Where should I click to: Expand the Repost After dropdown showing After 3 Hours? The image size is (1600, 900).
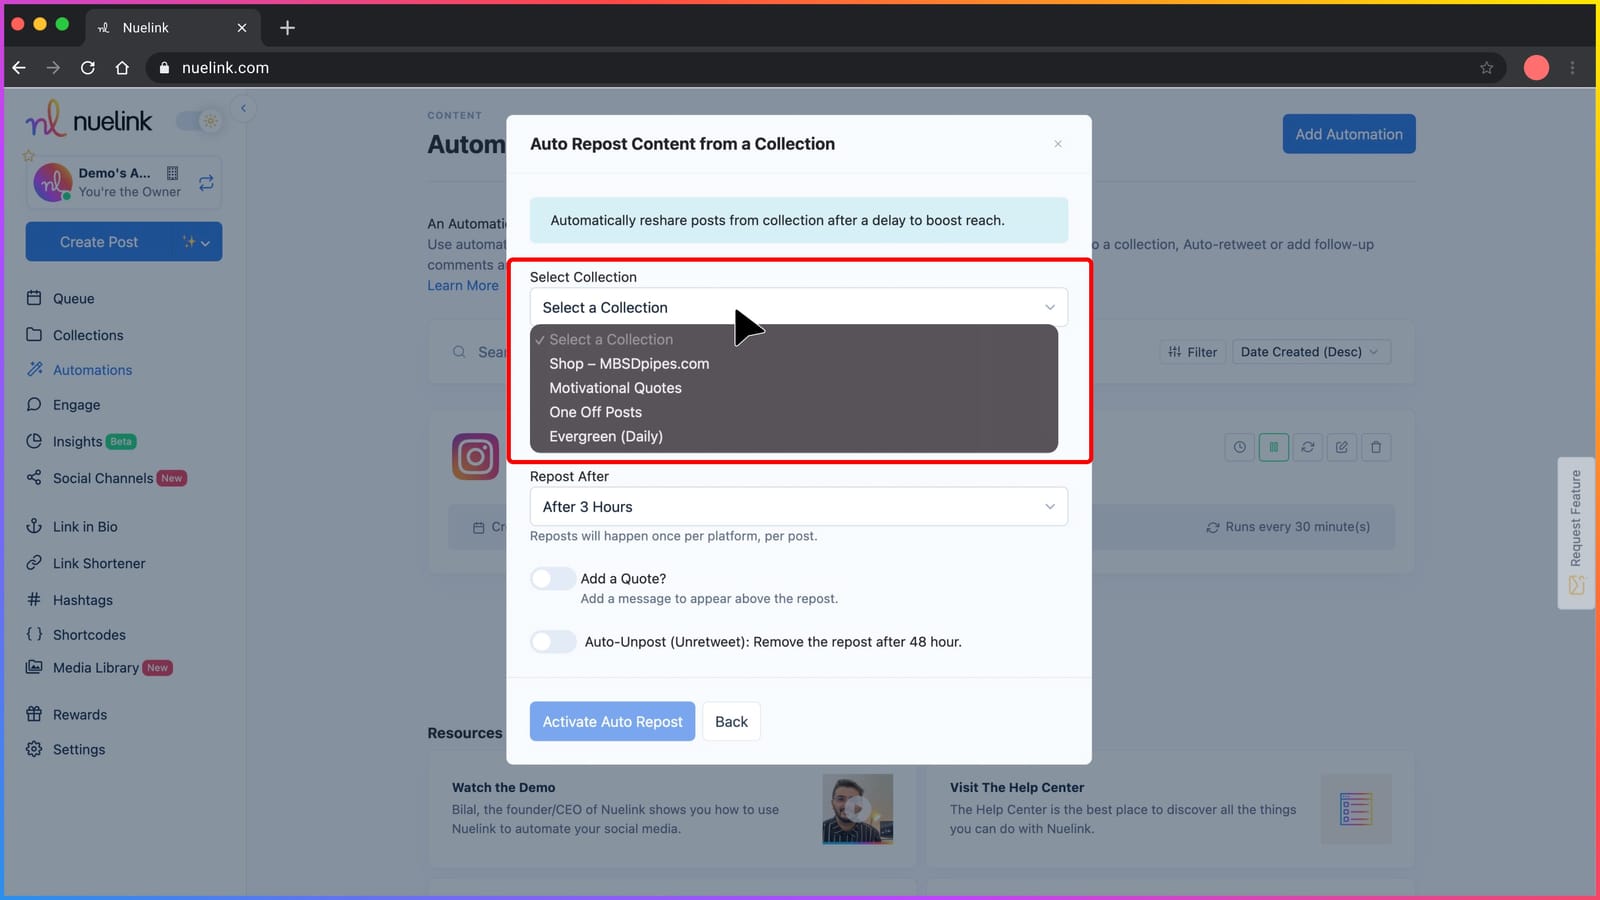pos(797,506)
